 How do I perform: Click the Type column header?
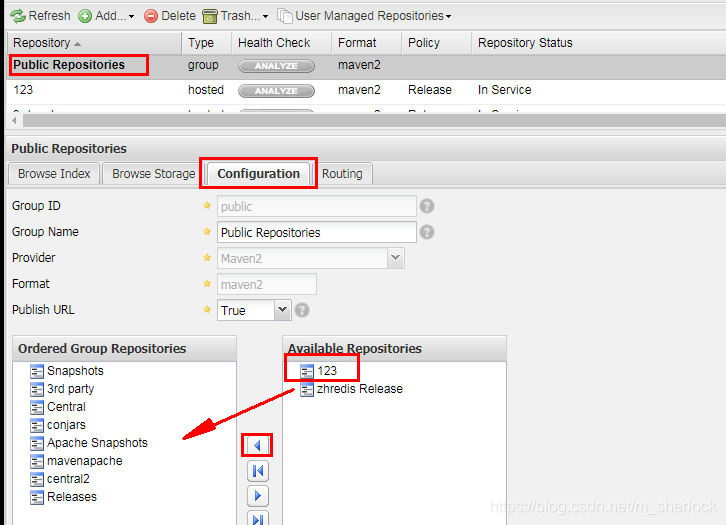(207, 43)
